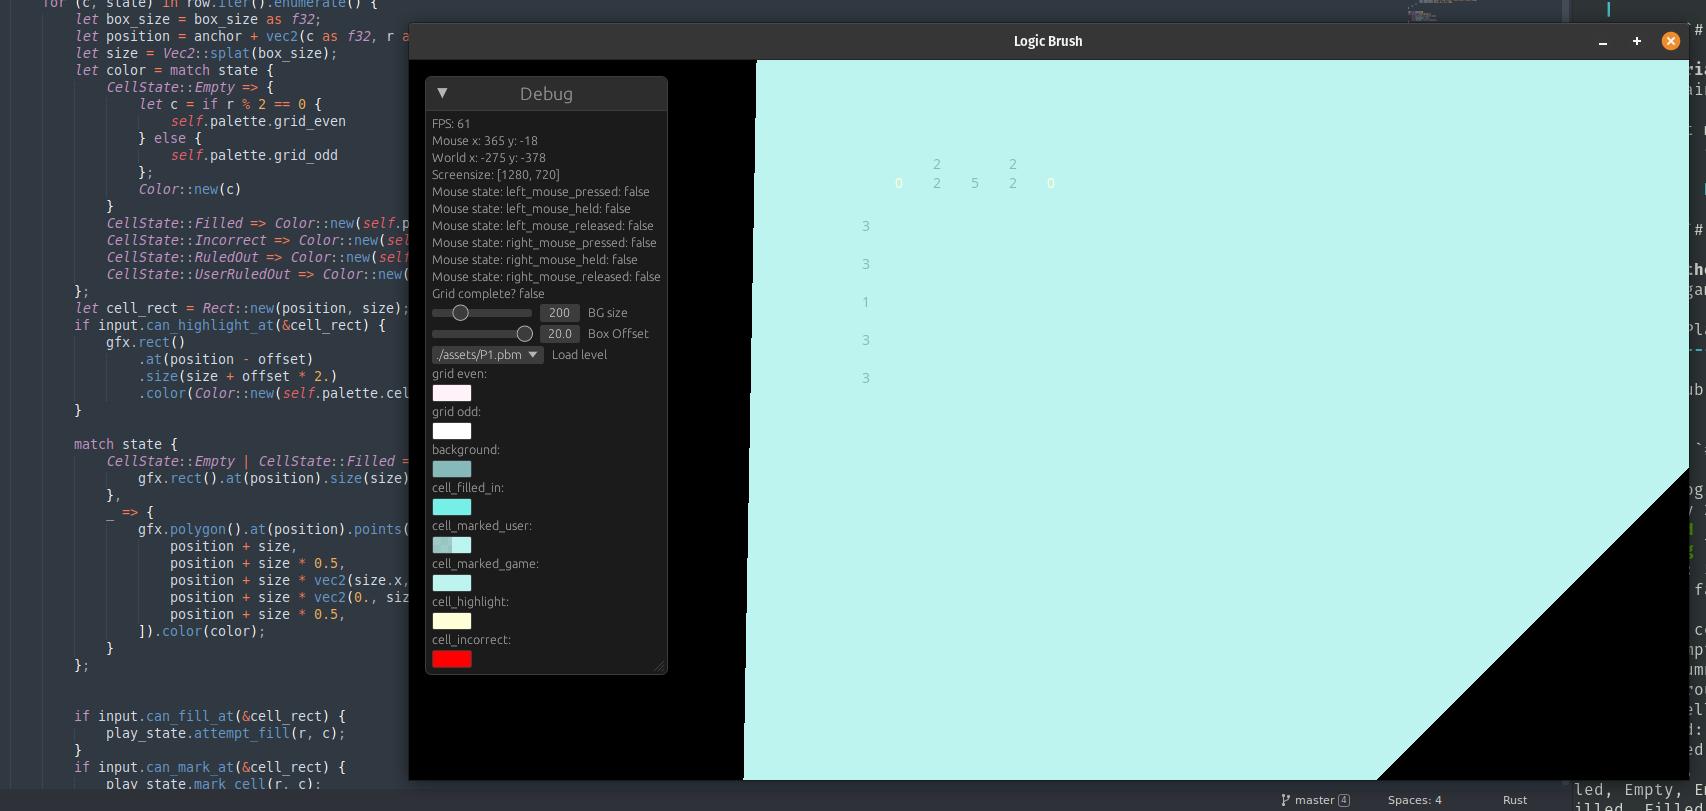This screenshot has width=1706, height=811.
Task: Open the grid even color swatch
Action: click(x=451, y=393)
